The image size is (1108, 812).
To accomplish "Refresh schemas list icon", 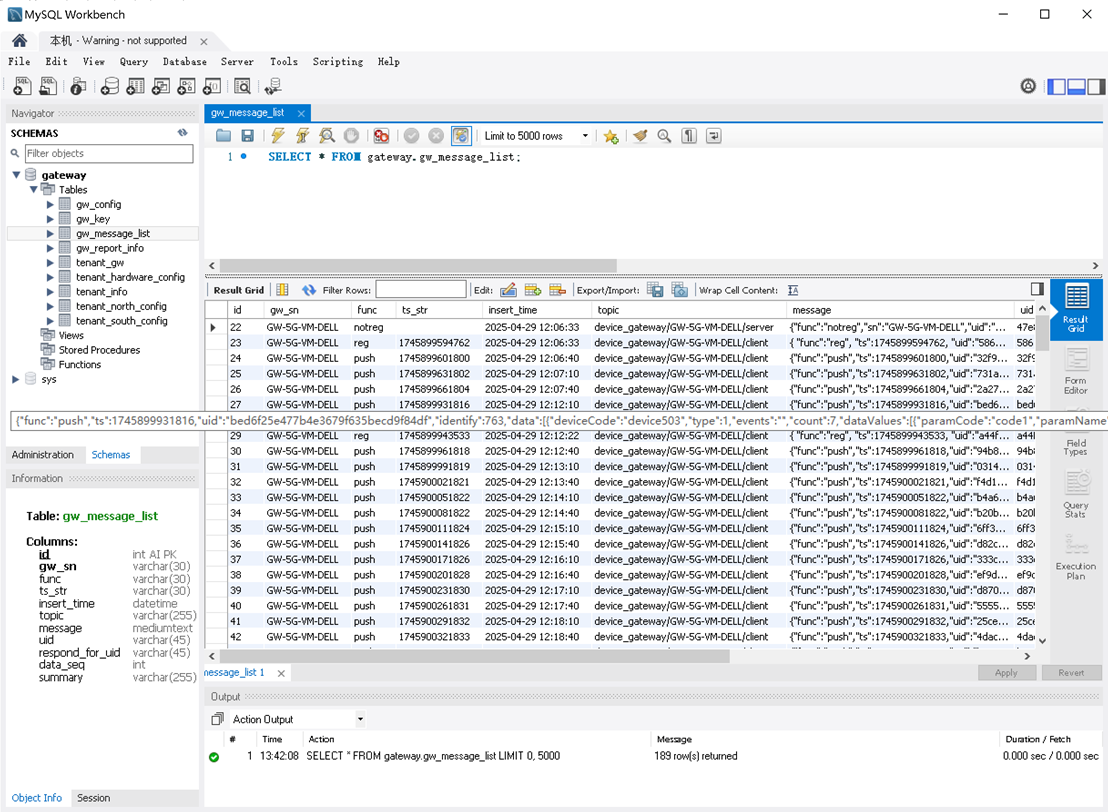I will (x=182, y=133).
